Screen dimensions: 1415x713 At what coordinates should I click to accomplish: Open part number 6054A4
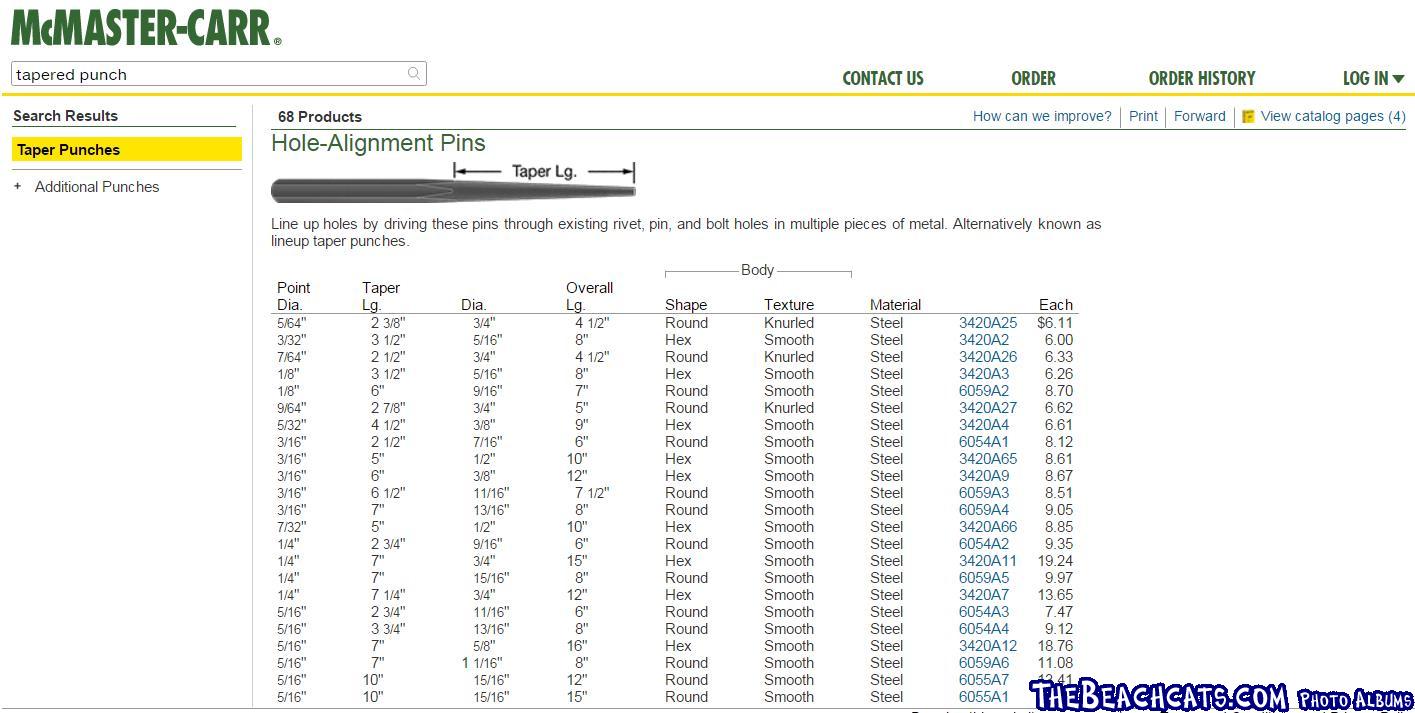coord(984,629)
